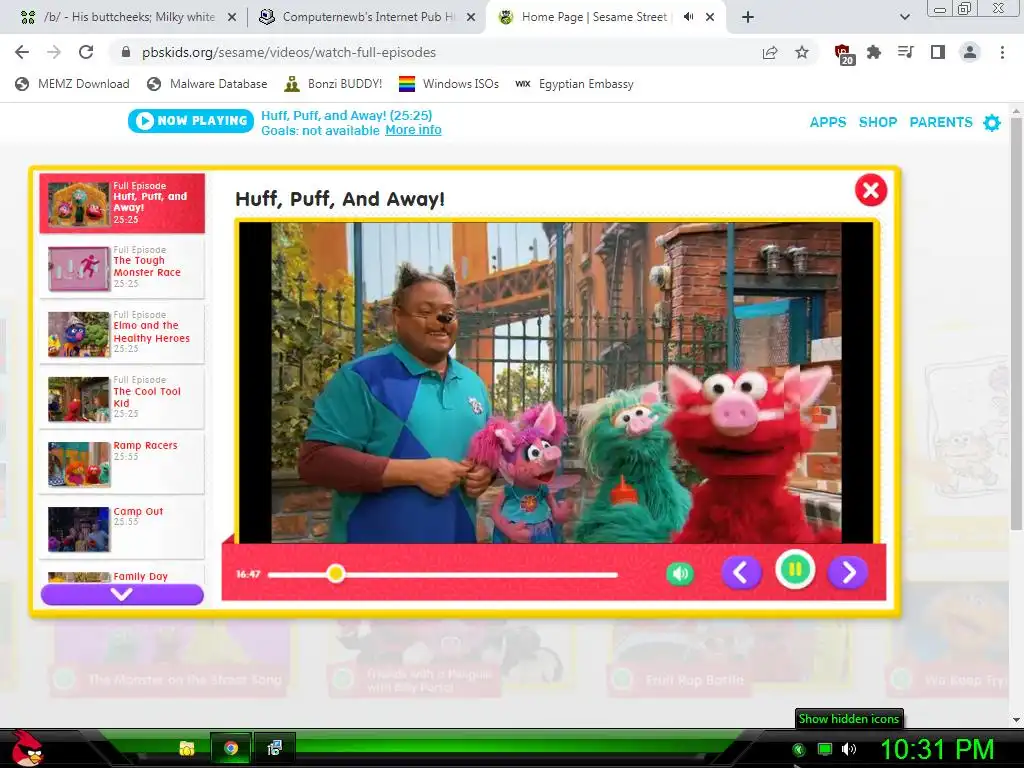Close the video player with the red X

[871, 190]
